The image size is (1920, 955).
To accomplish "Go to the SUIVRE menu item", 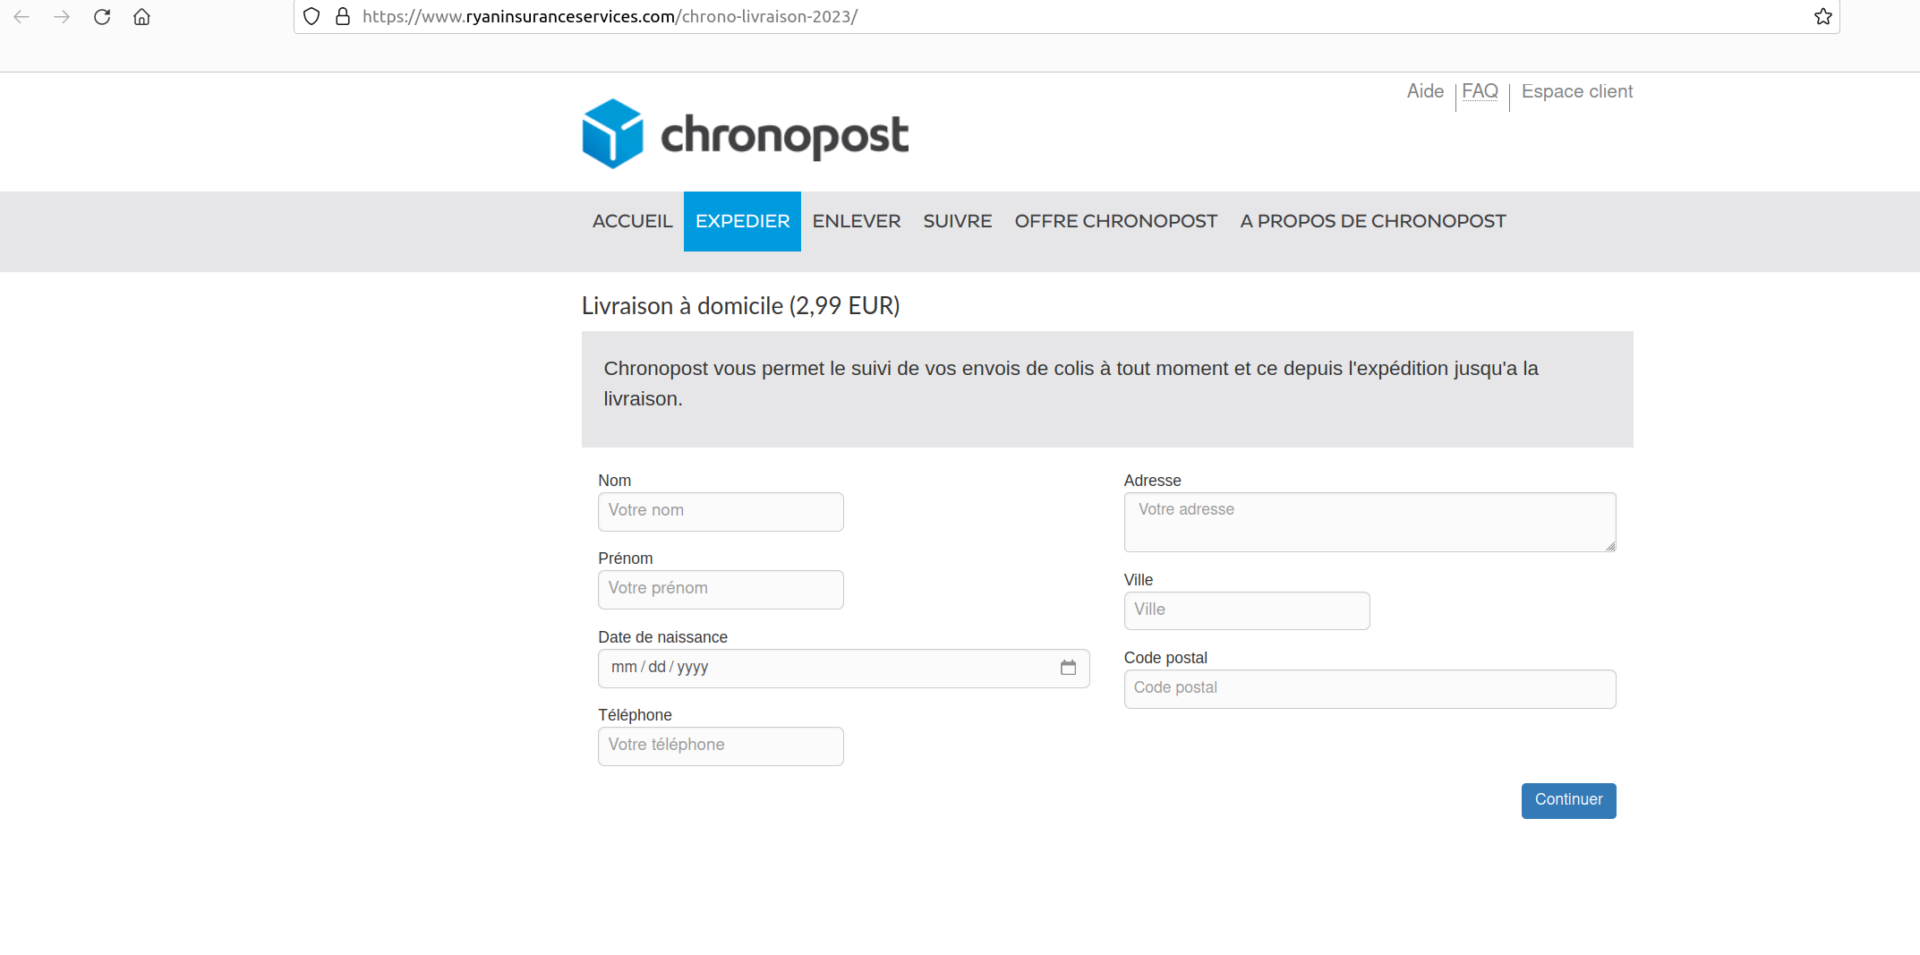I will coord(957,221).
